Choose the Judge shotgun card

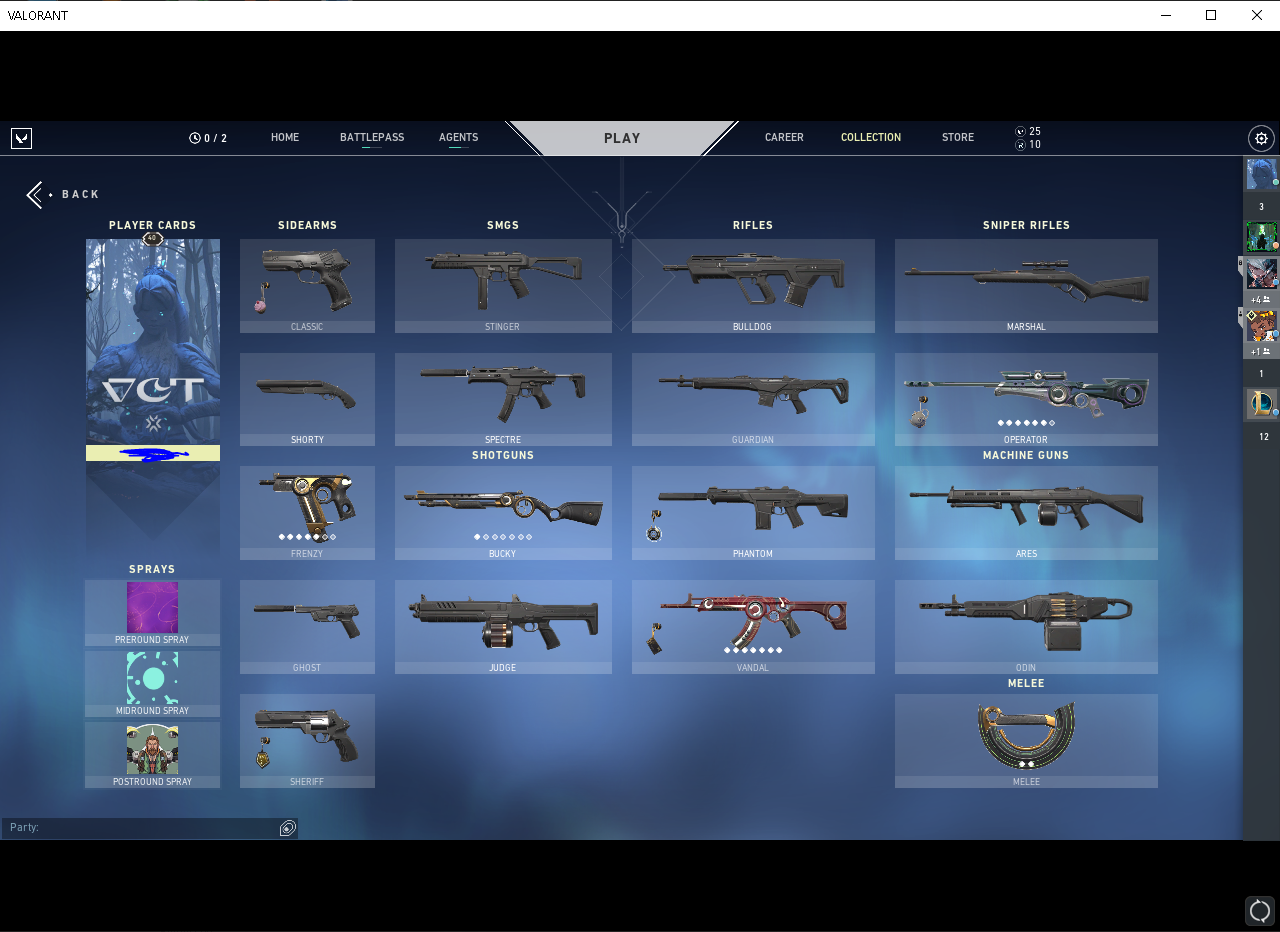pos(503,627)
